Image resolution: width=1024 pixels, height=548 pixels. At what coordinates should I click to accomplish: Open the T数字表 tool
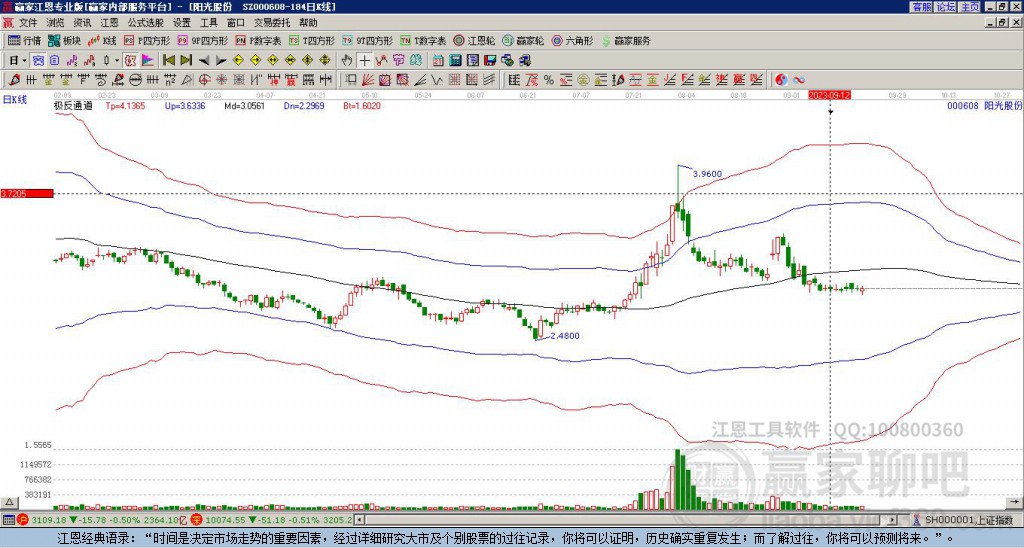423,40
